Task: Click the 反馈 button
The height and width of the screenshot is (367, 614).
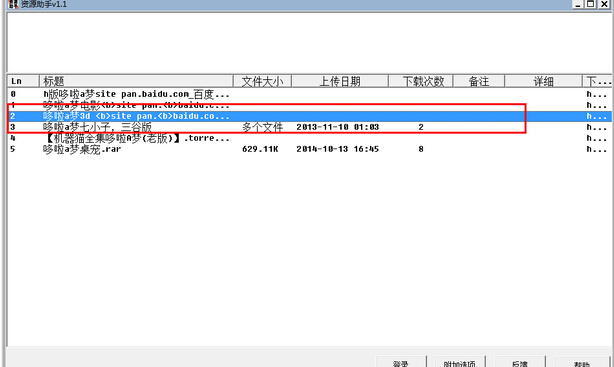Action: click(x=520, y=362)
